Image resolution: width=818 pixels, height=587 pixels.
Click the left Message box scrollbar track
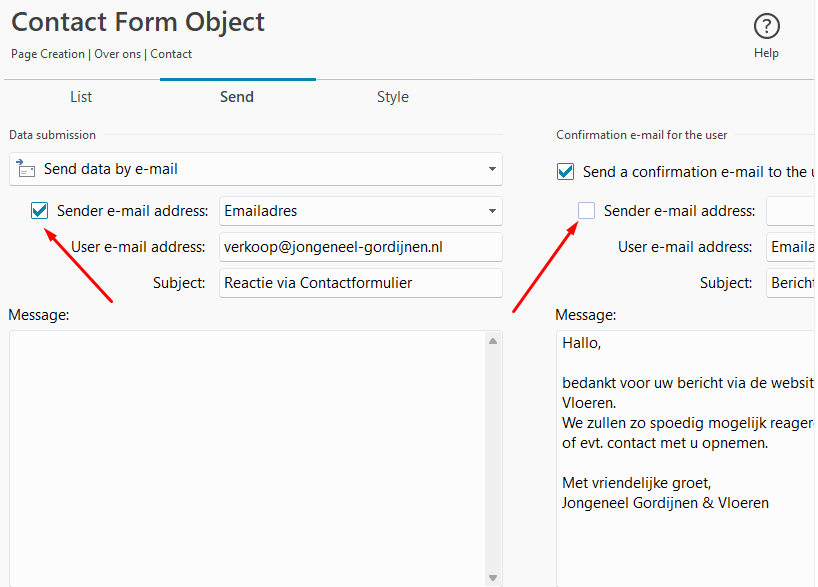coord(492,460)
